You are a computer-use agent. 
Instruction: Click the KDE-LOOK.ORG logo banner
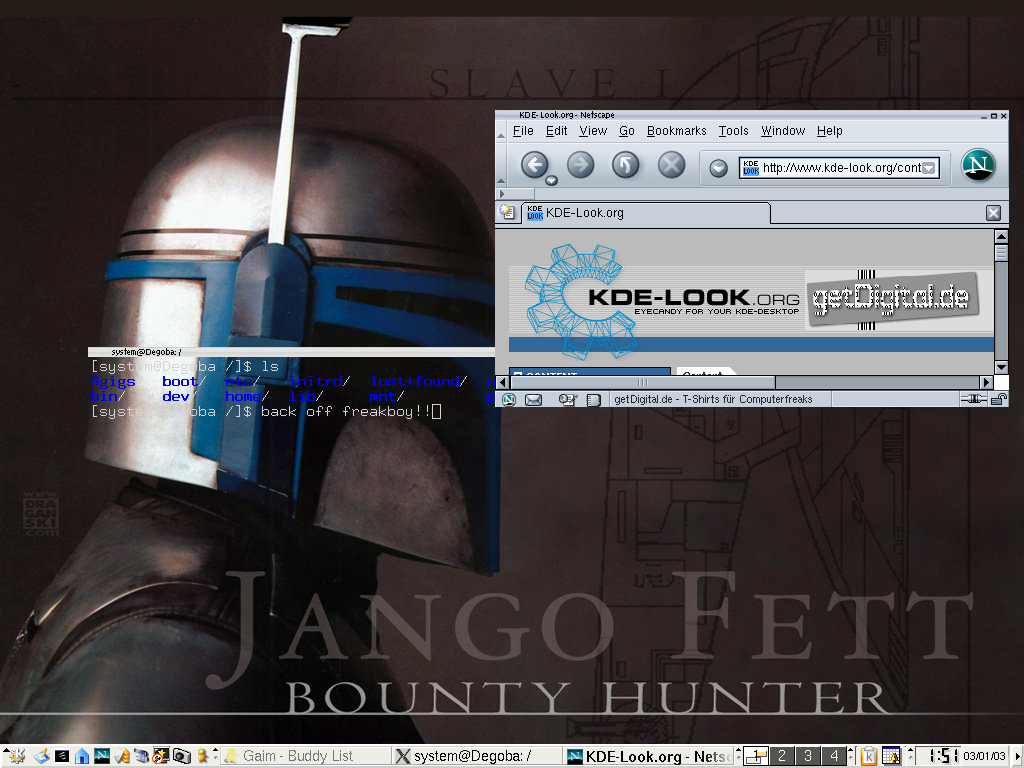pos(660,302)
